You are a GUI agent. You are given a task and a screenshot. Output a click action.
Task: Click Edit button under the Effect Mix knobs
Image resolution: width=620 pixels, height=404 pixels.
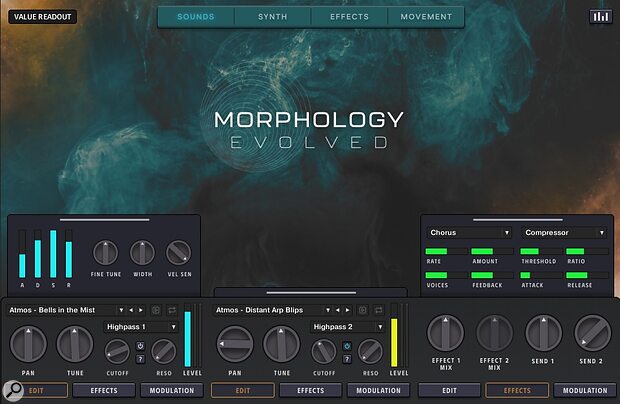[x=449, y=391]
